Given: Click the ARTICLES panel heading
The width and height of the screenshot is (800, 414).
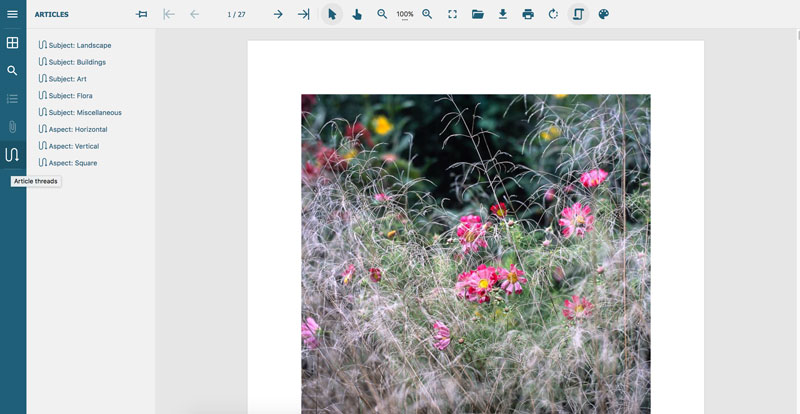Looking at the screenshot, I should point(52,14).
